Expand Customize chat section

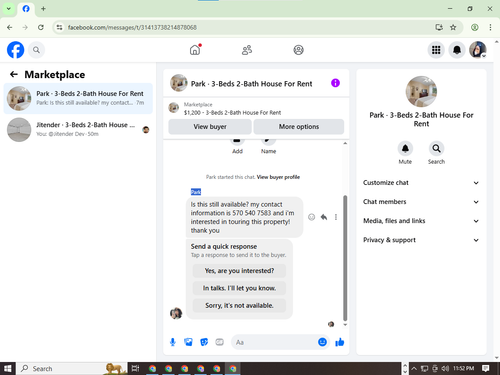421,183
